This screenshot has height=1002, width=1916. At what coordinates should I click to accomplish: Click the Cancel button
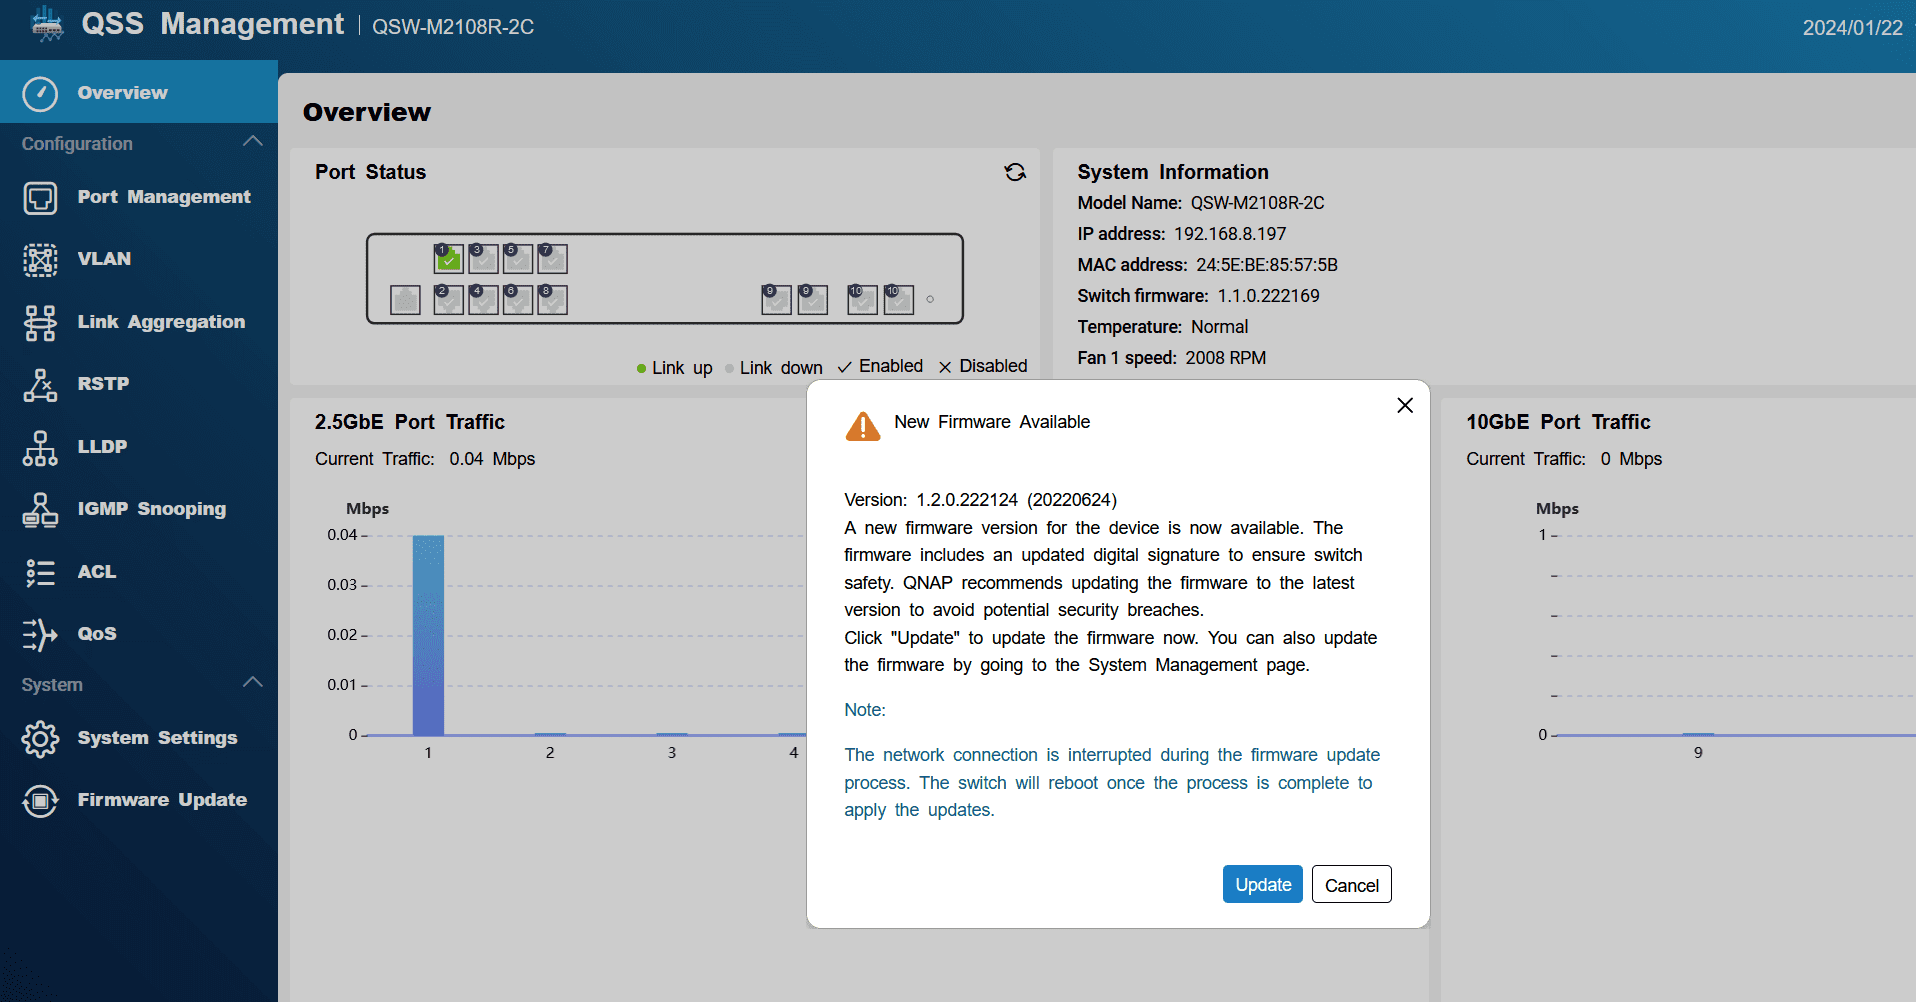click(1352, 884)
